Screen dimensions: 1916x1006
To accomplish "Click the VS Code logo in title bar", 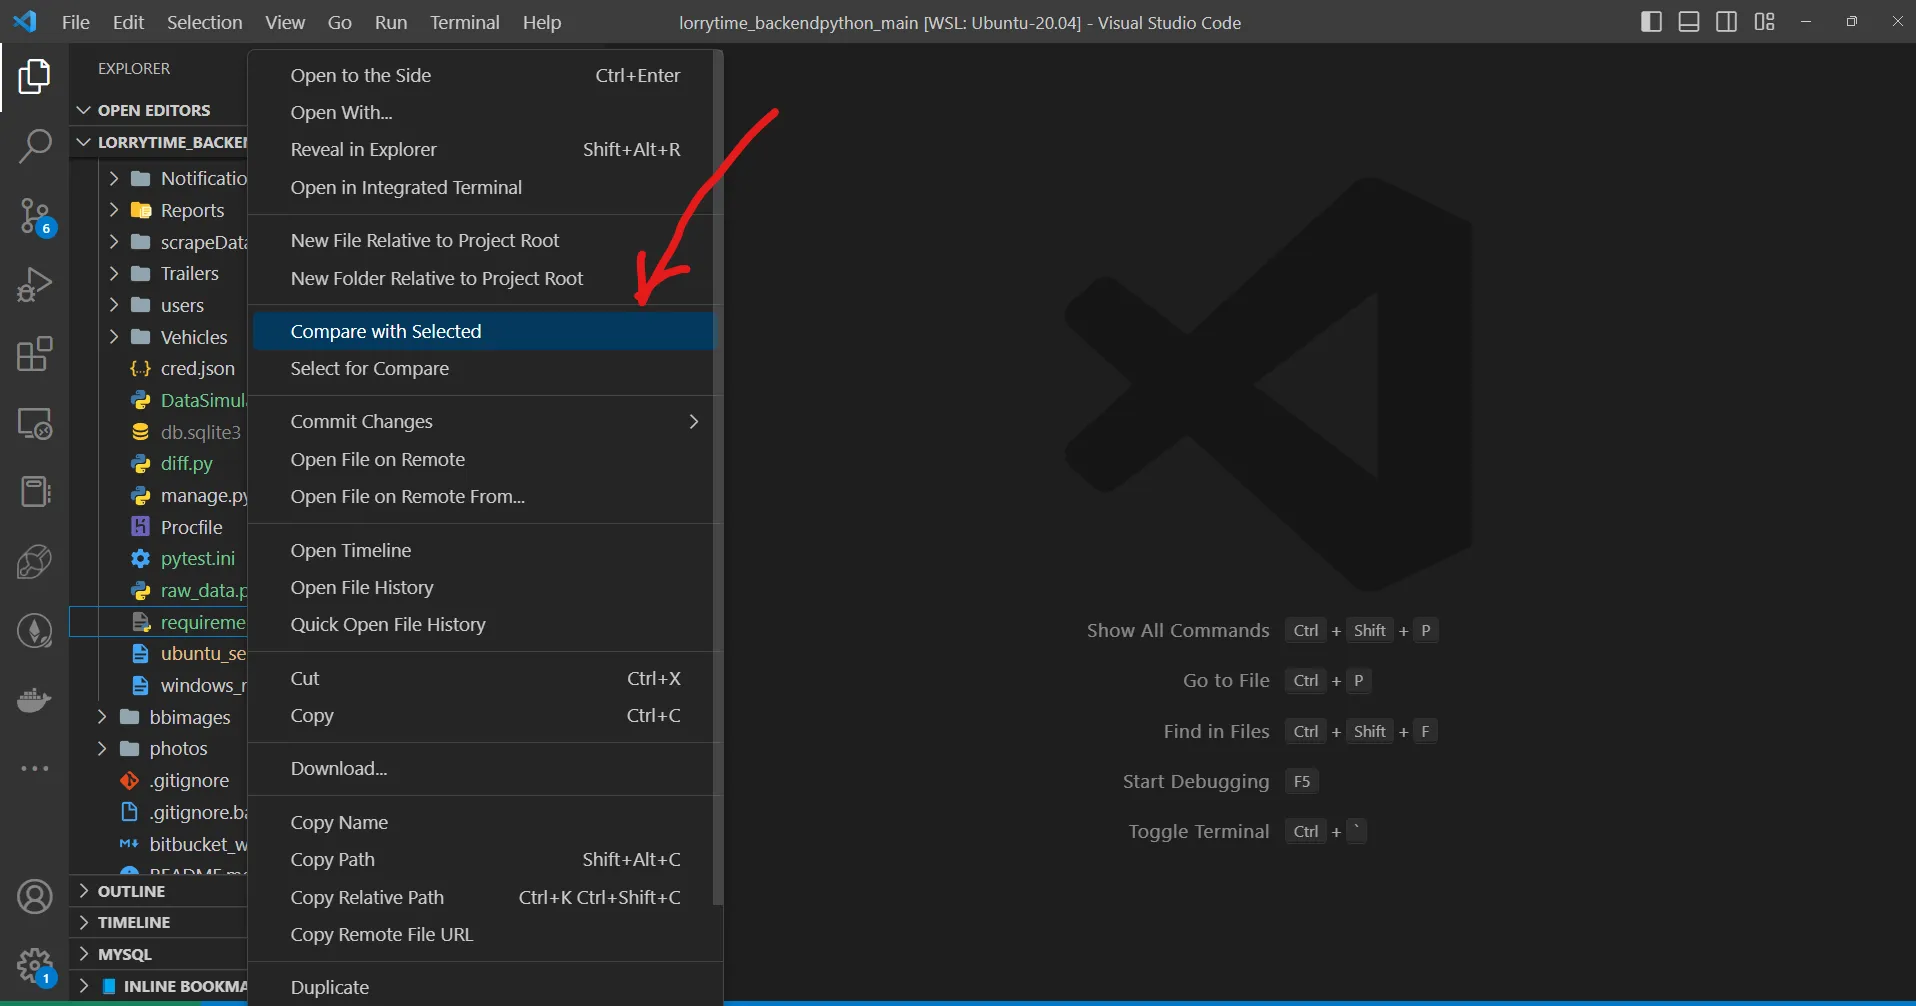I will click(25, 21).
